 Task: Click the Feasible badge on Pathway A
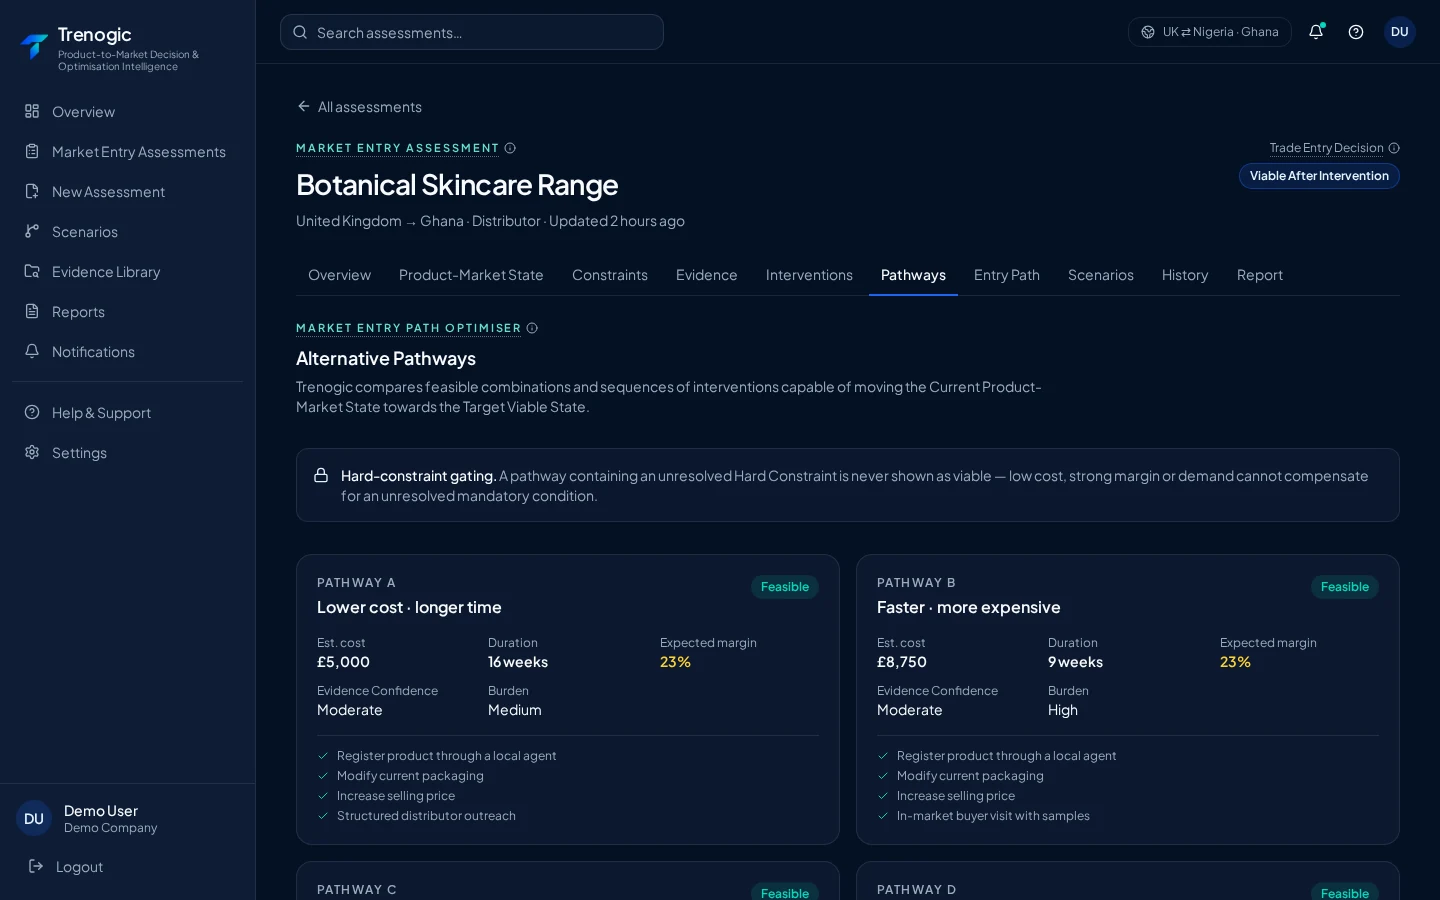785,587
